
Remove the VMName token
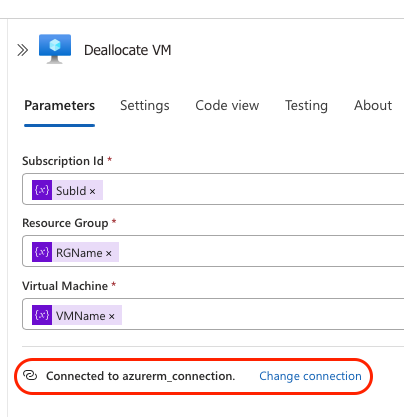point(112,317)
